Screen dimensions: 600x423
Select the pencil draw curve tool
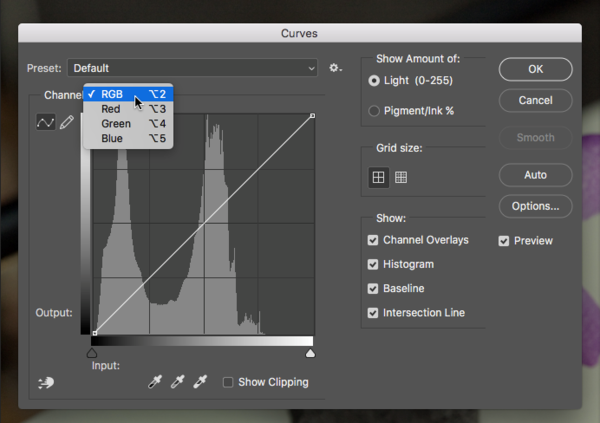[67, 122]
